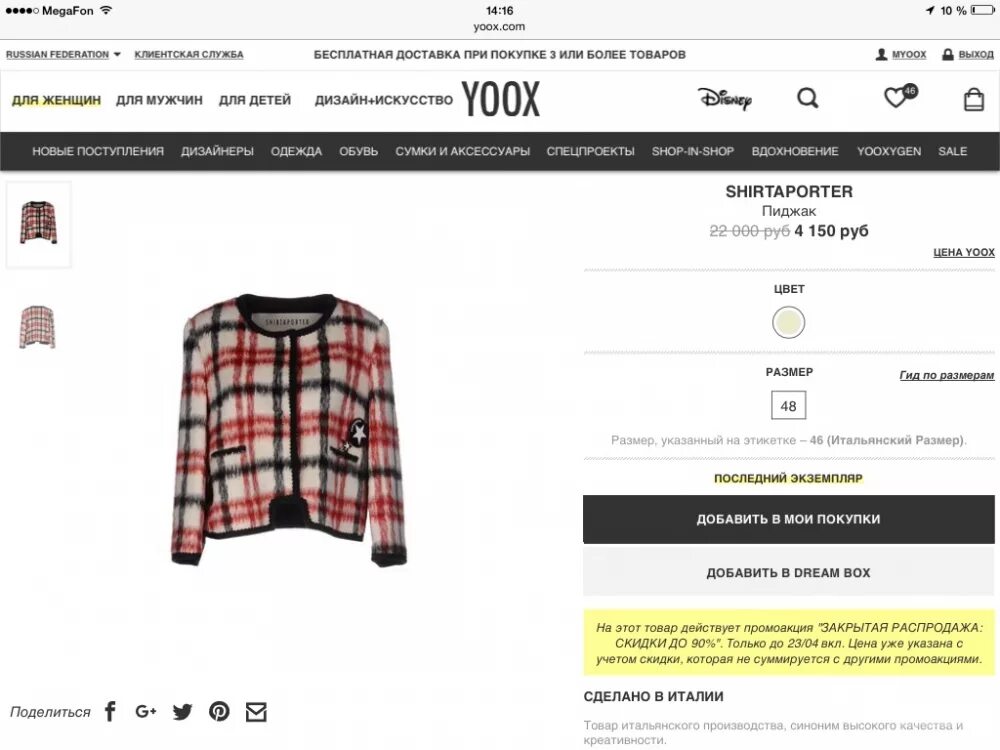Select size 48 option
This screenshot has height=750, width=1000.
788,406
